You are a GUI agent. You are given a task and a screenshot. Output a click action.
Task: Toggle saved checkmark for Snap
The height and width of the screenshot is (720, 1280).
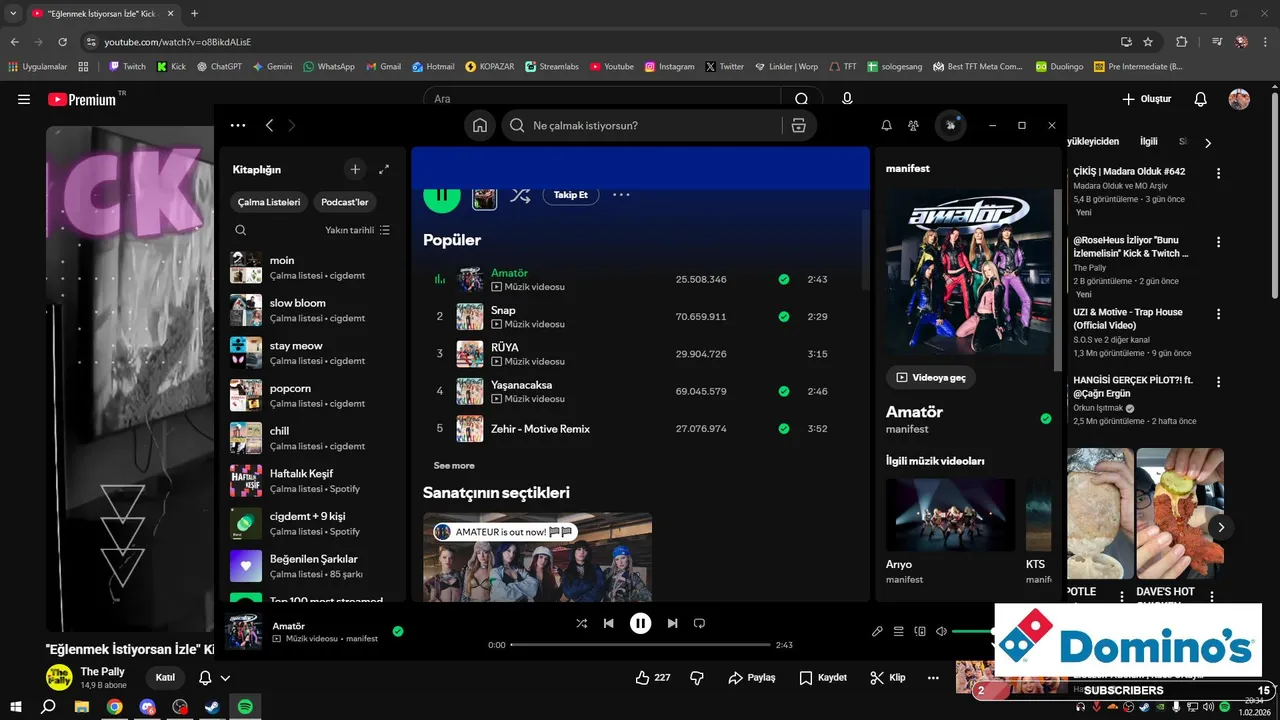click(x=784, y=317)
